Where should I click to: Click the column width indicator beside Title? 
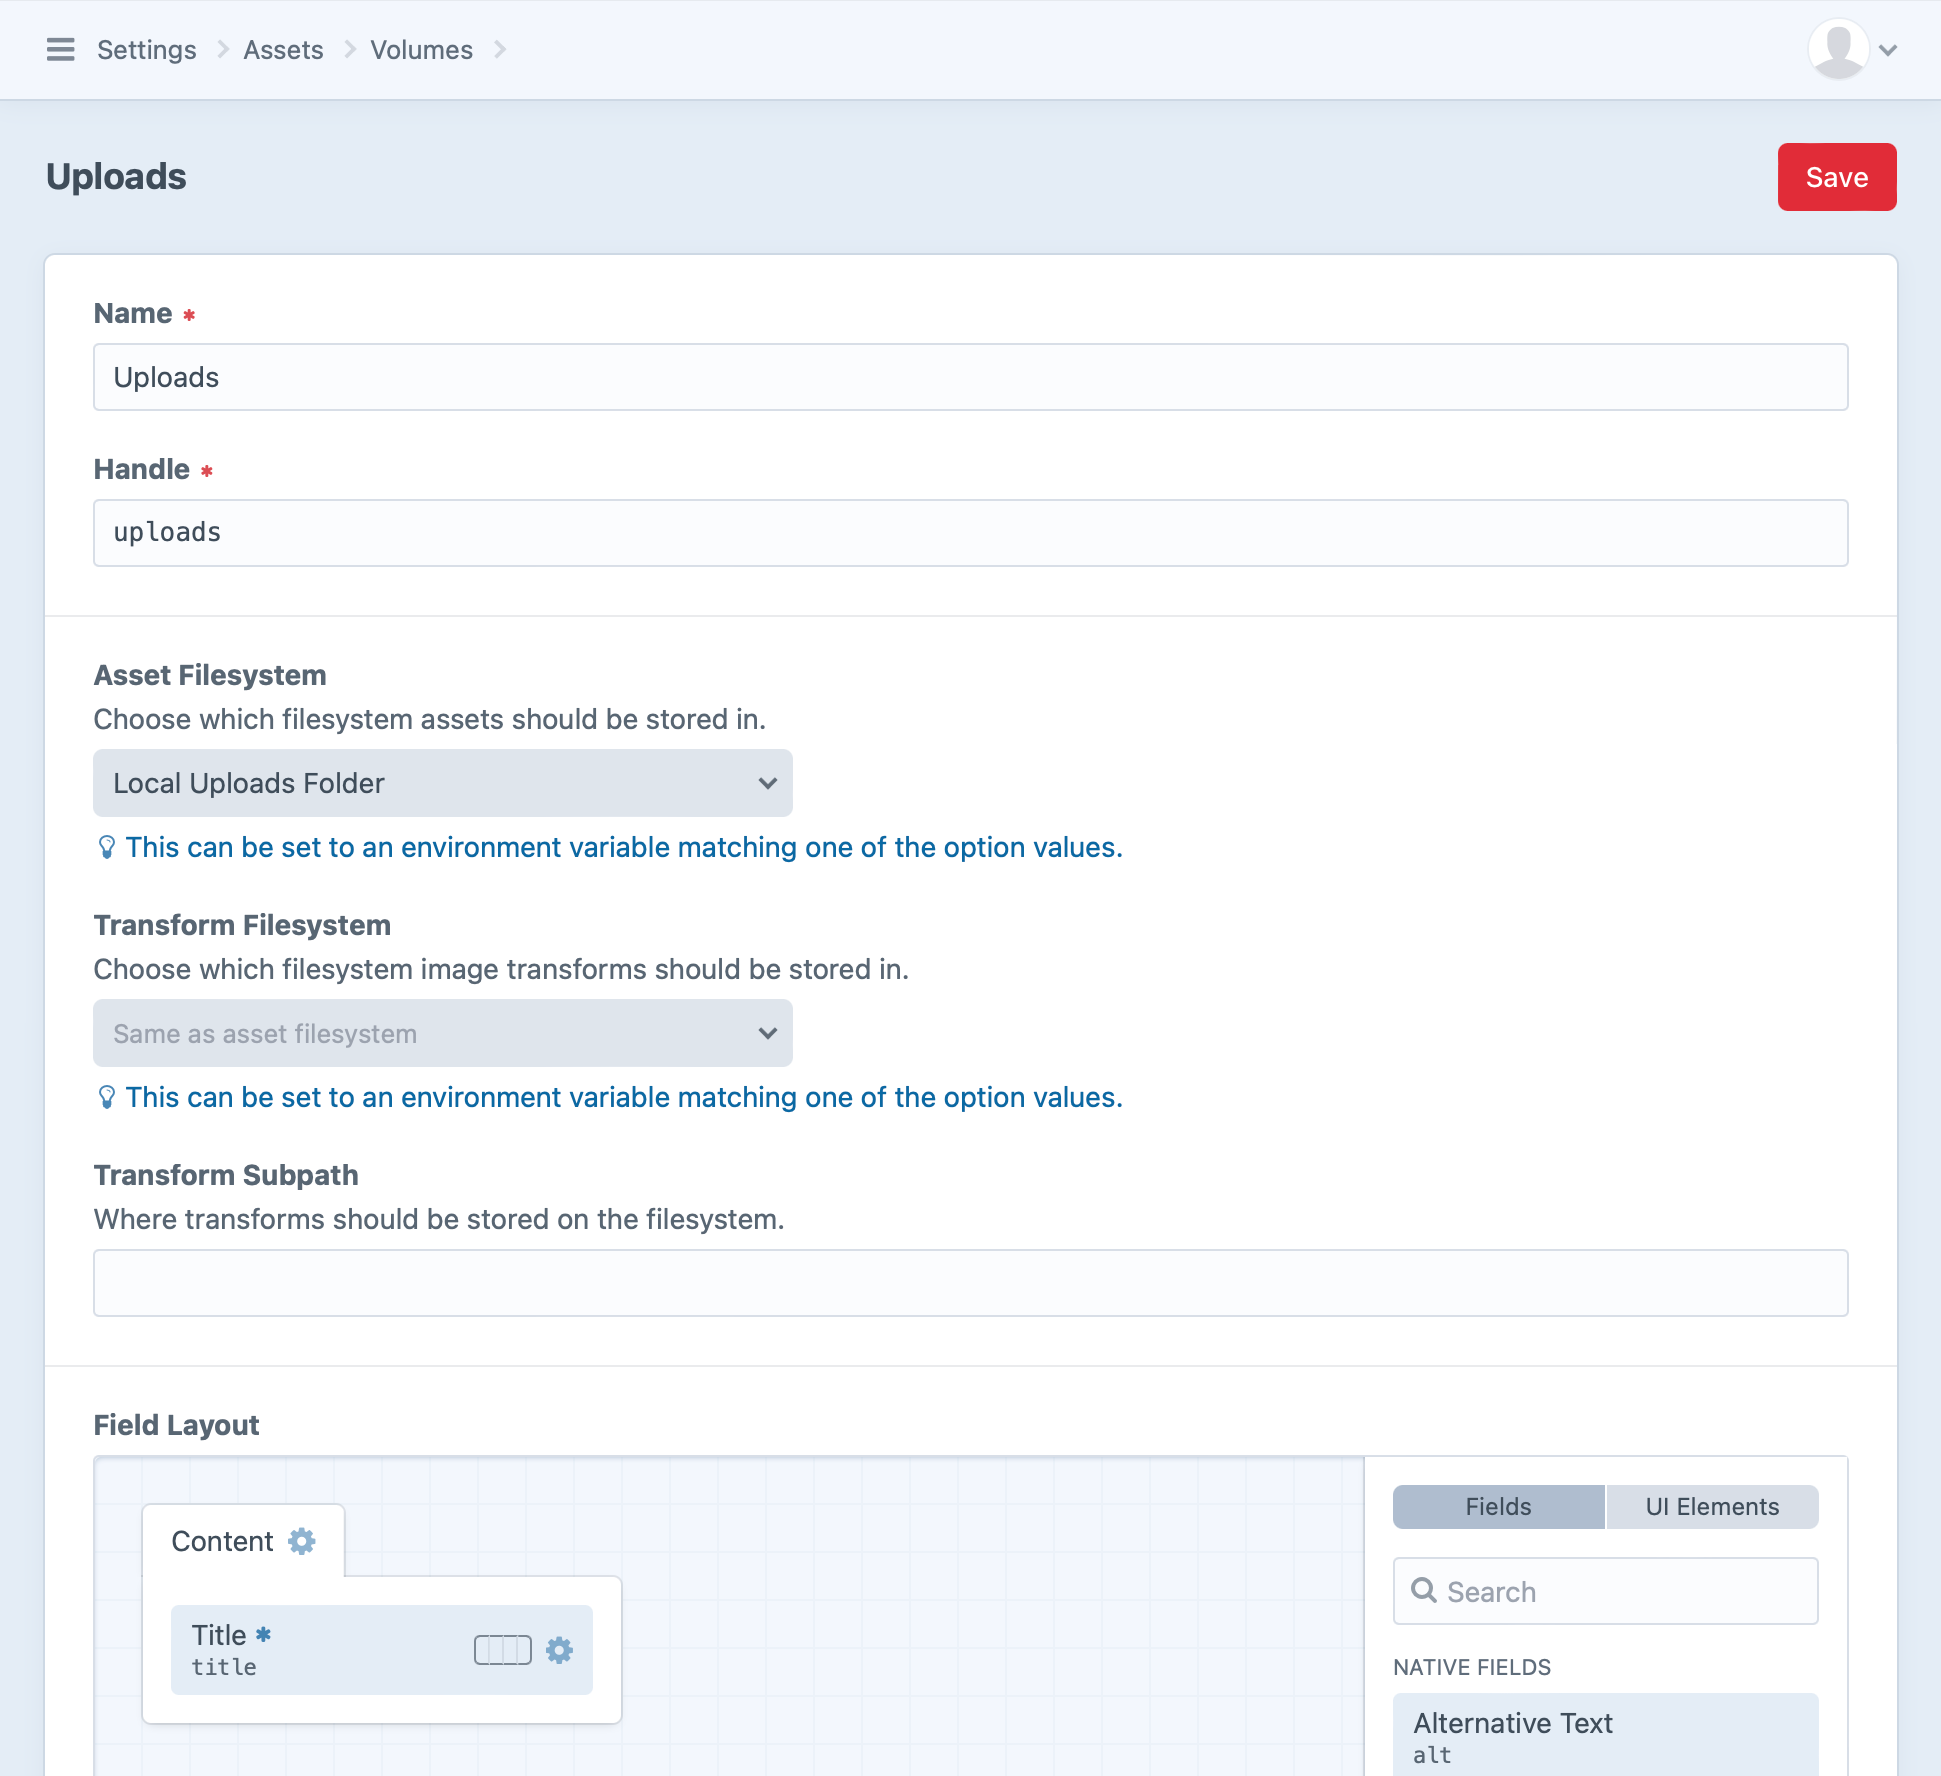503,1650
